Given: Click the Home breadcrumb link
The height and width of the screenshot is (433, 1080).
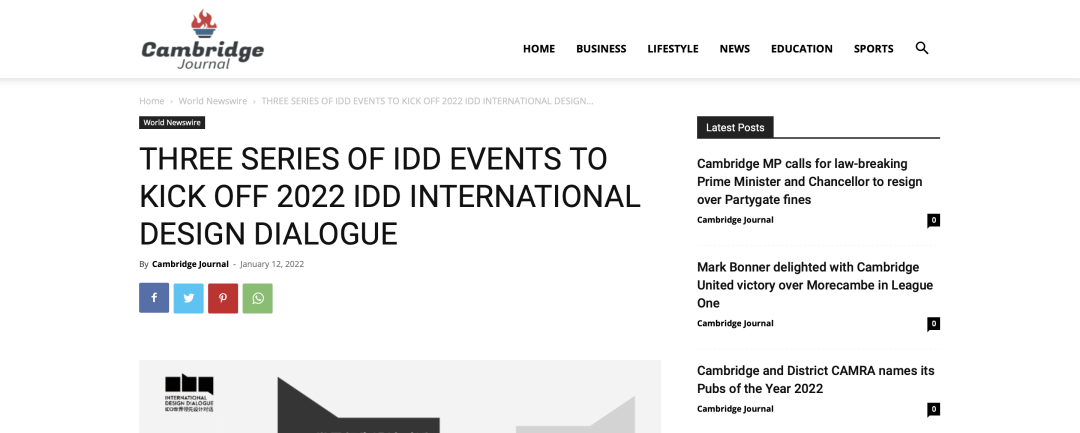Looking at the screenshot, I should 152,101.
